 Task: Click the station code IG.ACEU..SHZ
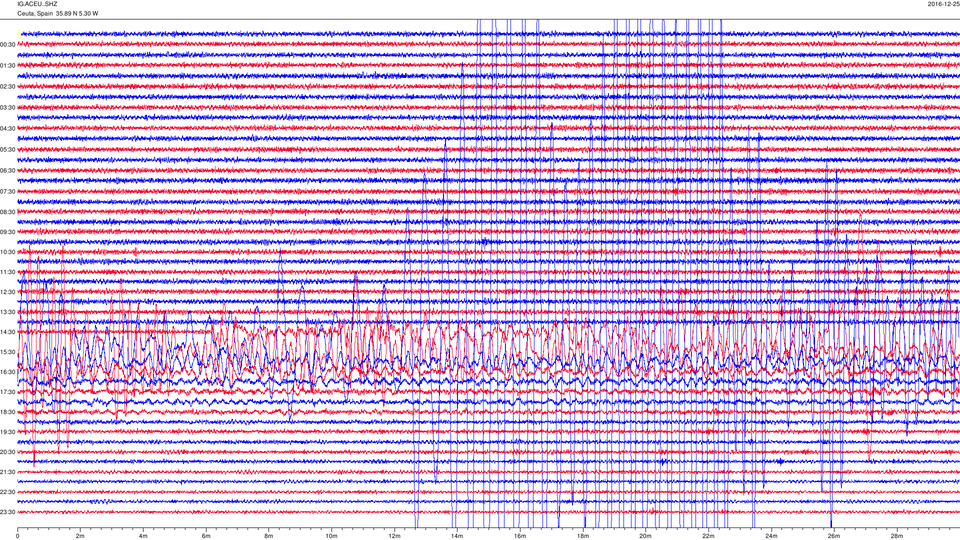pyautogui.click(x=37, y=4)
